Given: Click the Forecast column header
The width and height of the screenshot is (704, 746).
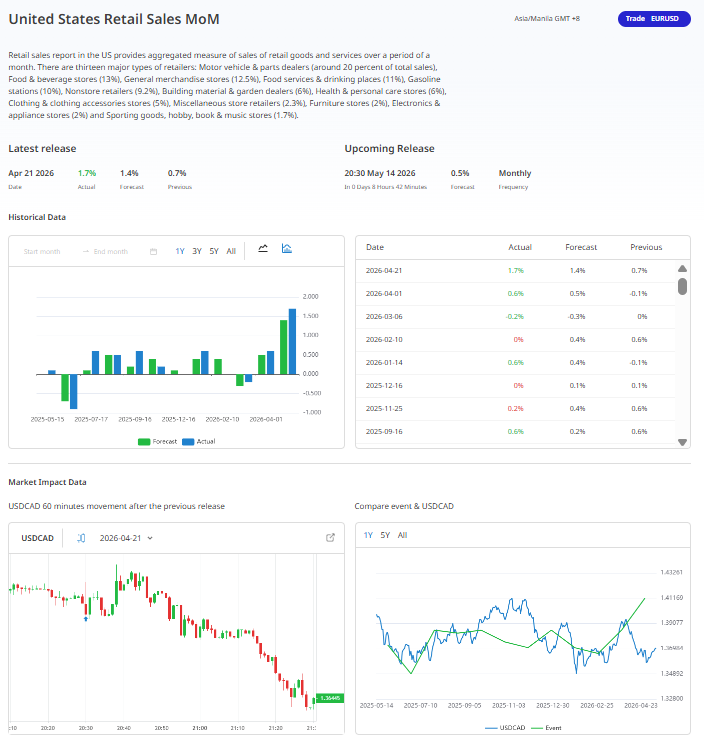Looking at the screenshot, I should pos(581,247).
